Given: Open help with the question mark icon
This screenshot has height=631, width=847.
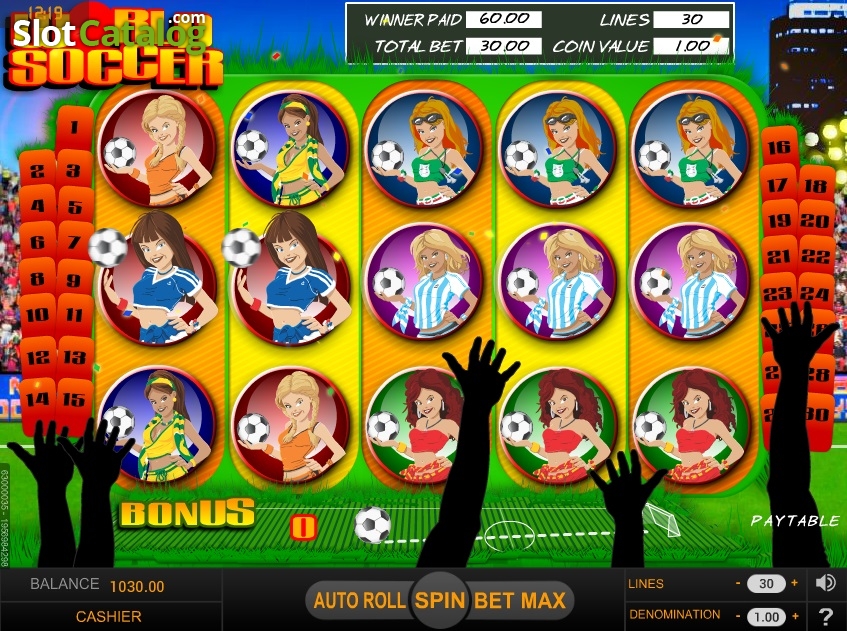Looking at the screenshot, I should tap(825, 616).
